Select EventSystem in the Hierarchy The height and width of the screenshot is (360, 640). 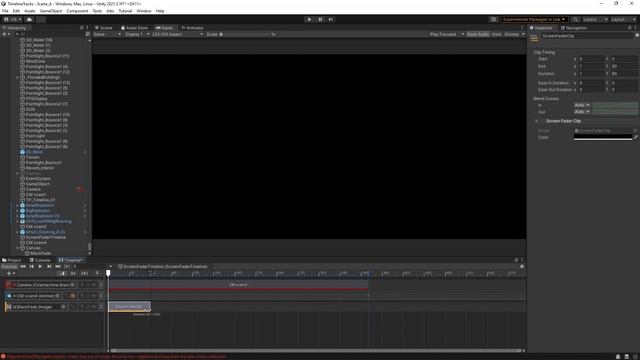[38, 178]
